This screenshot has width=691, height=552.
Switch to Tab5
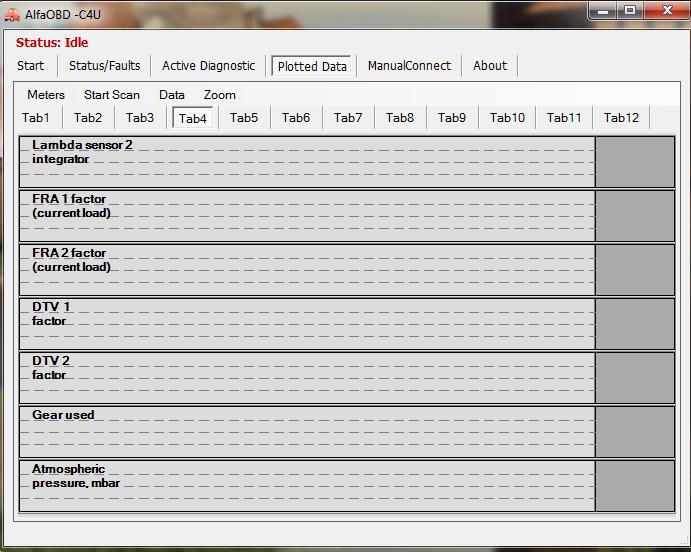(x=244, y=118)
